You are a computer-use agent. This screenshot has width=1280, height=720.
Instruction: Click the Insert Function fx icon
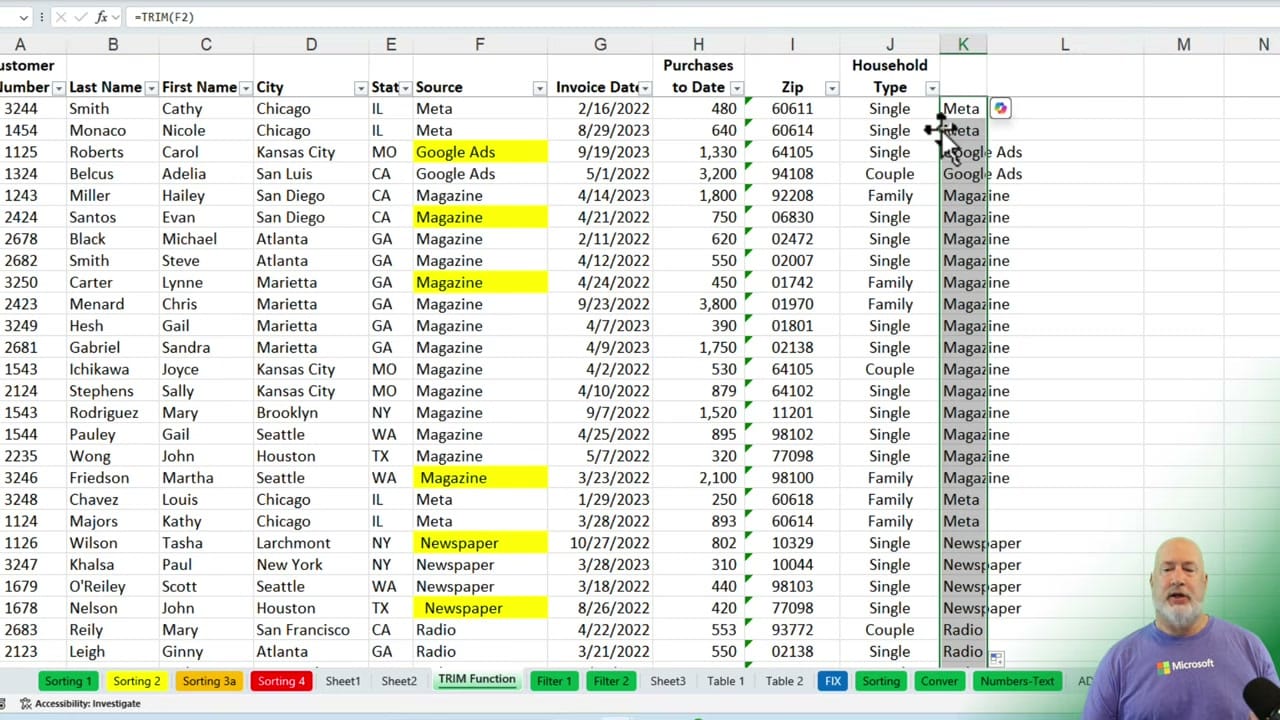[101, 17]
